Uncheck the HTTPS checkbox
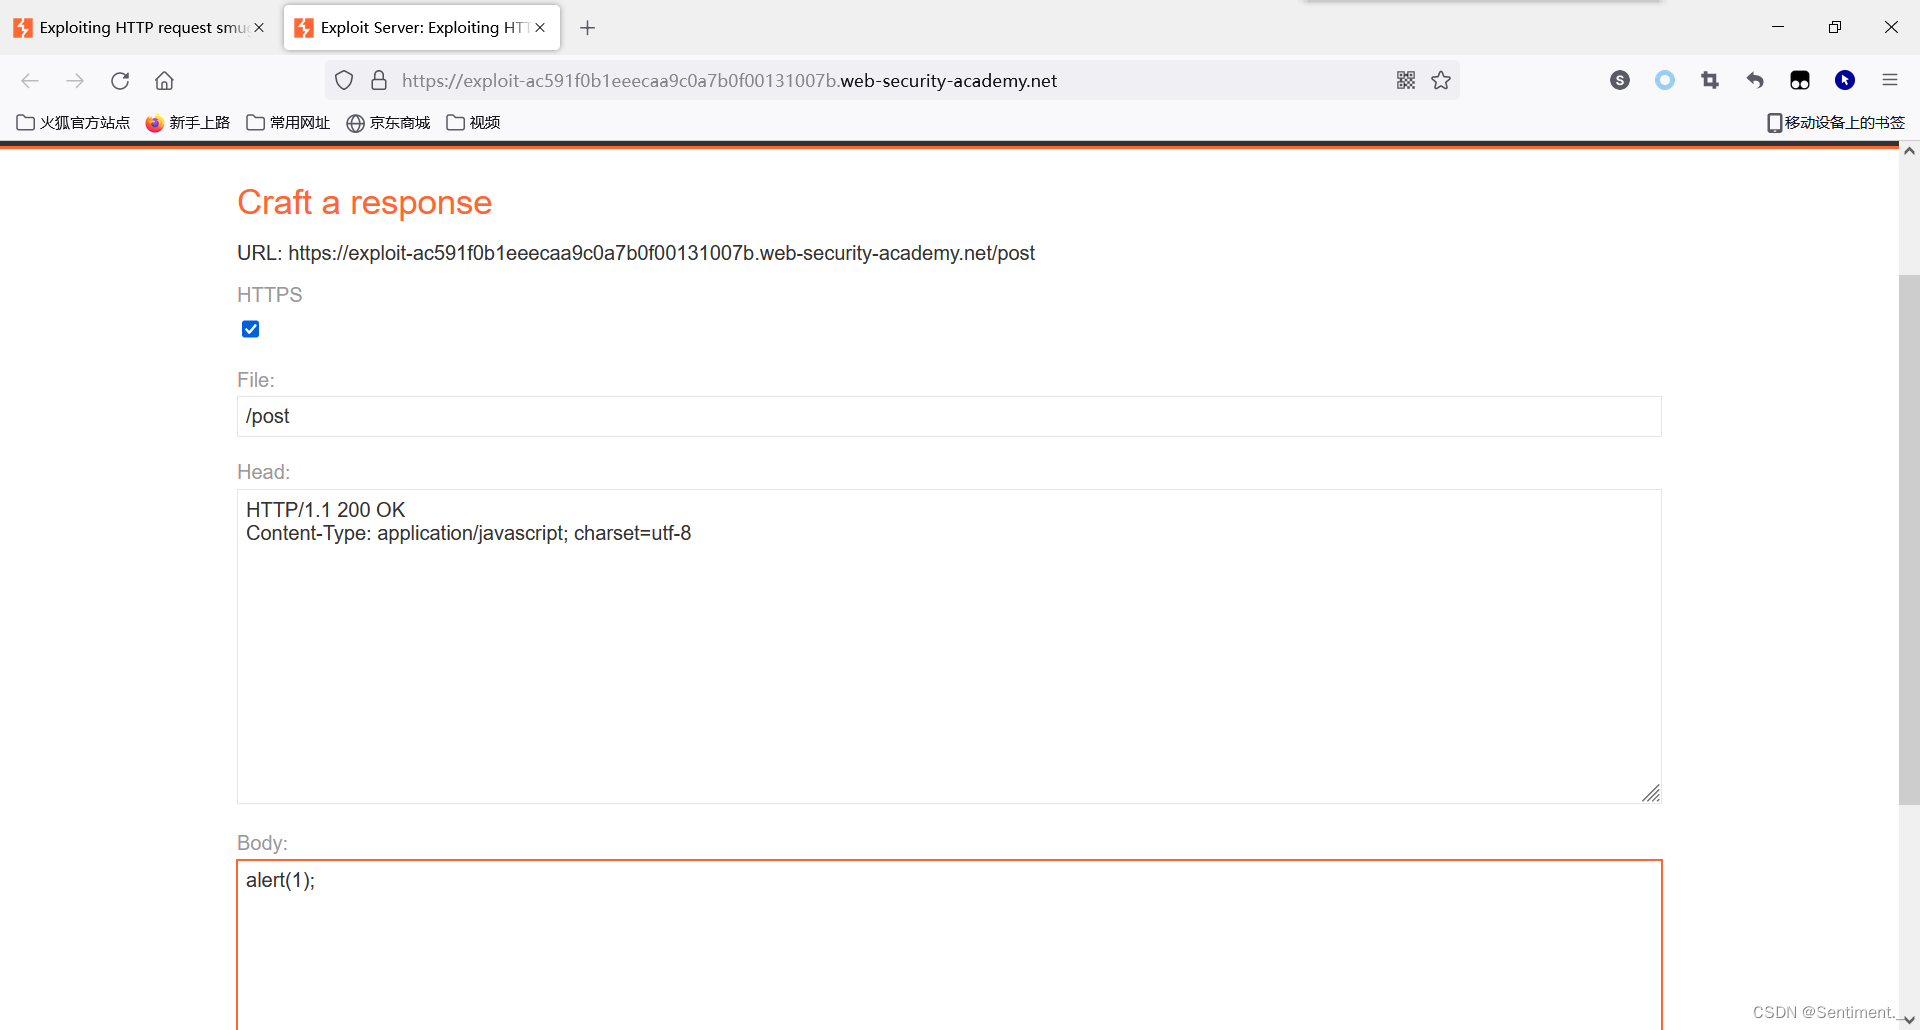The width and height of the screenshot is (1920, 1030). click(251, 329)
